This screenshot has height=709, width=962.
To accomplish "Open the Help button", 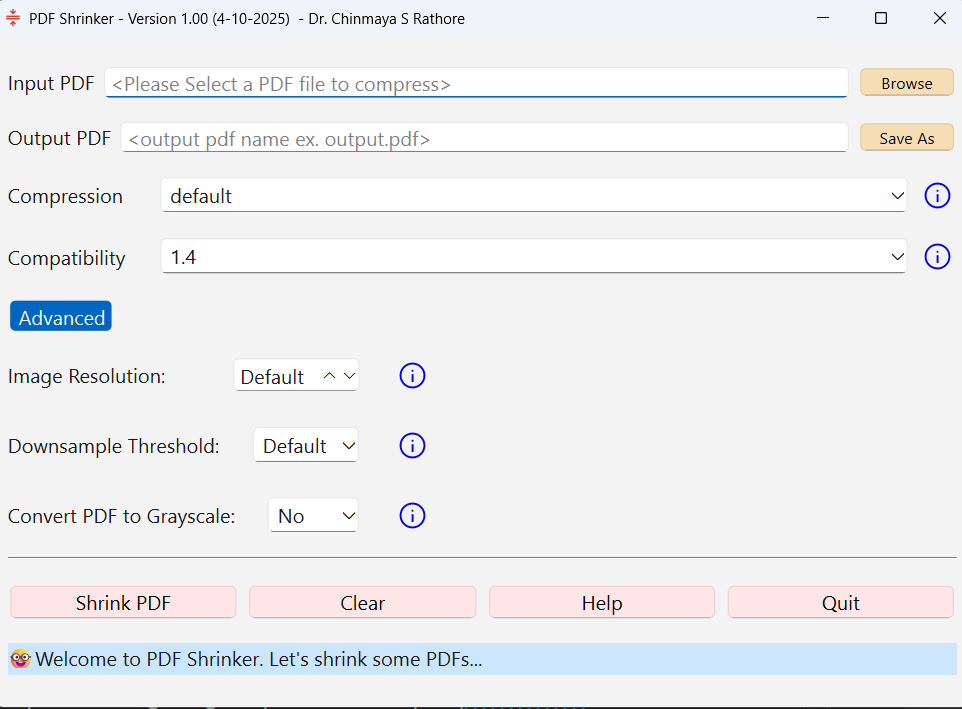I will tap(601, 603).
